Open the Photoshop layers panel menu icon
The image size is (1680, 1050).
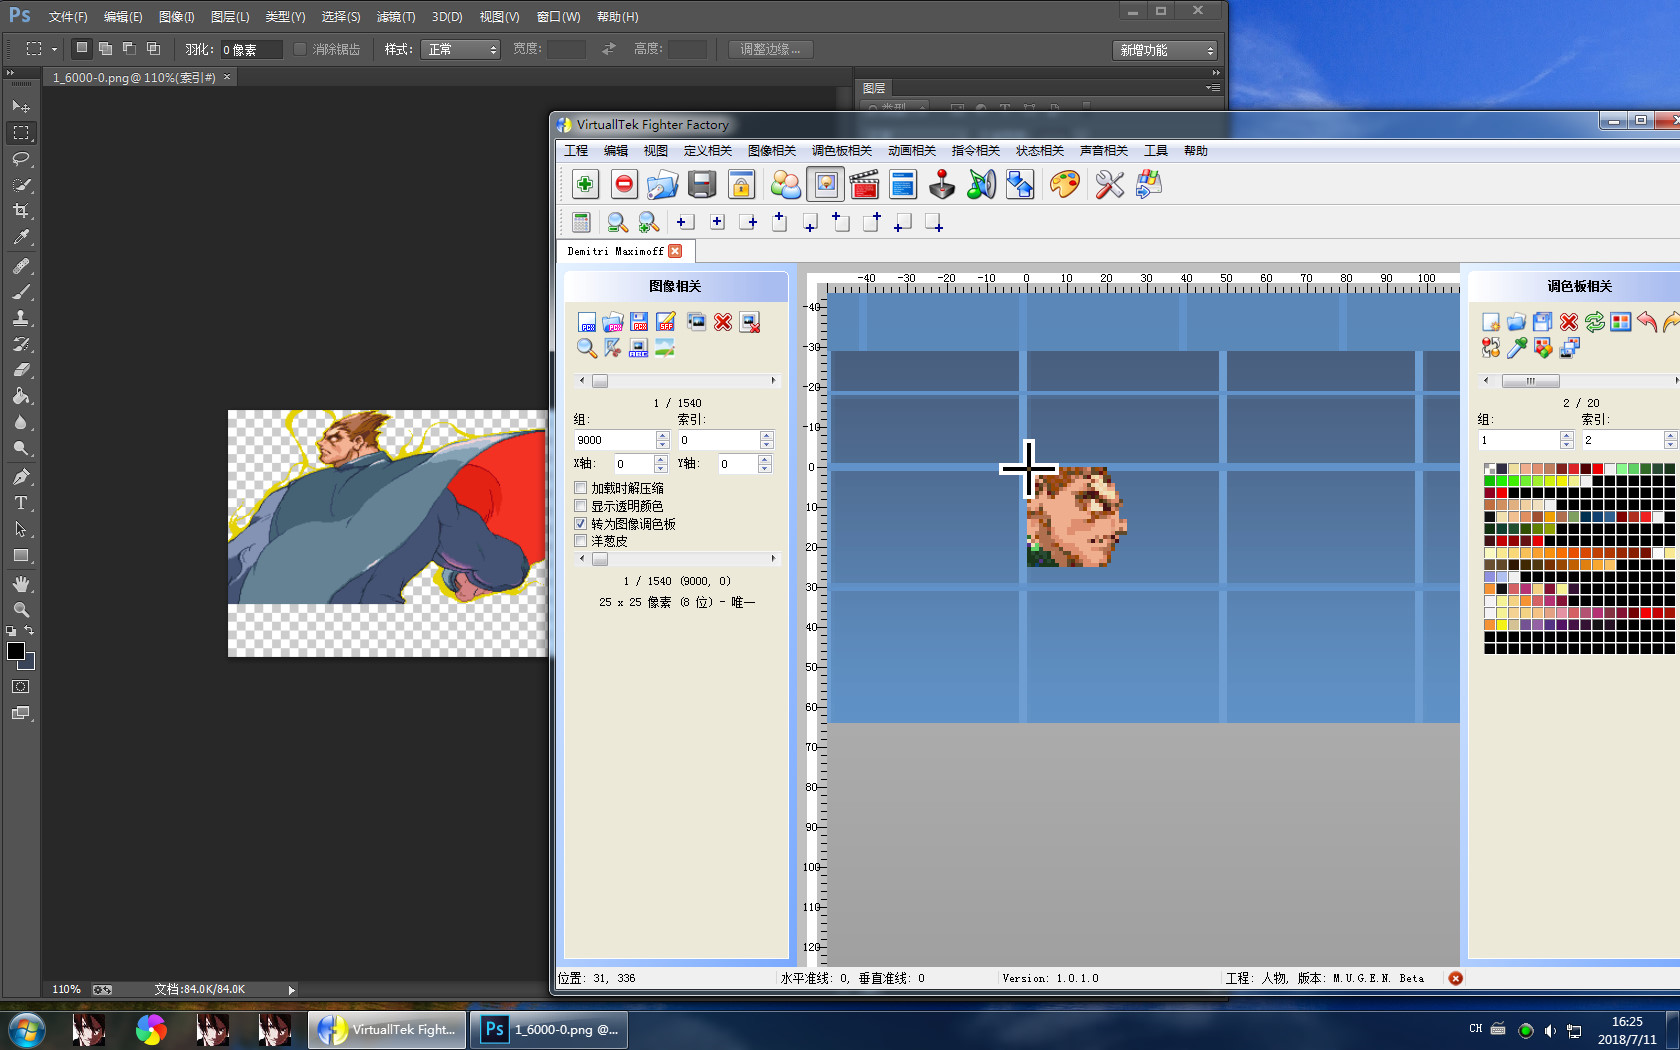pos(1214,88)
